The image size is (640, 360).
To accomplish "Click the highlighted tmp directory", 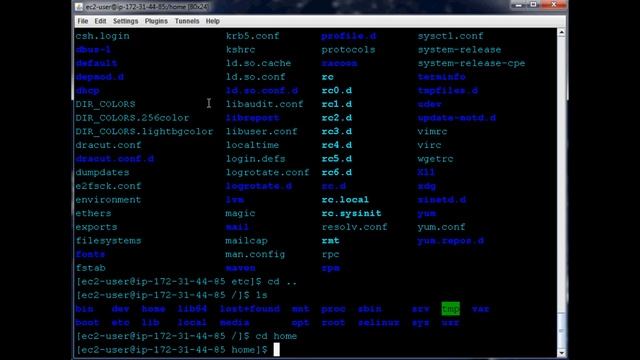I will coord(451,309).
